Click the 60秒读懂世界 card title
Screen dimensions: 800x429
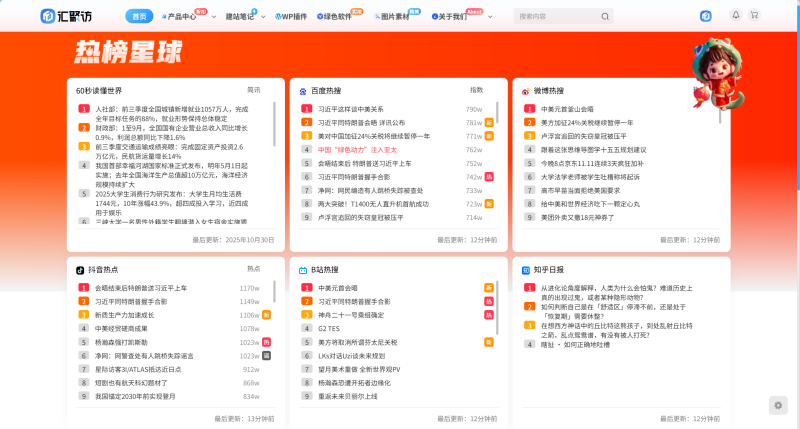coord(99,91)
